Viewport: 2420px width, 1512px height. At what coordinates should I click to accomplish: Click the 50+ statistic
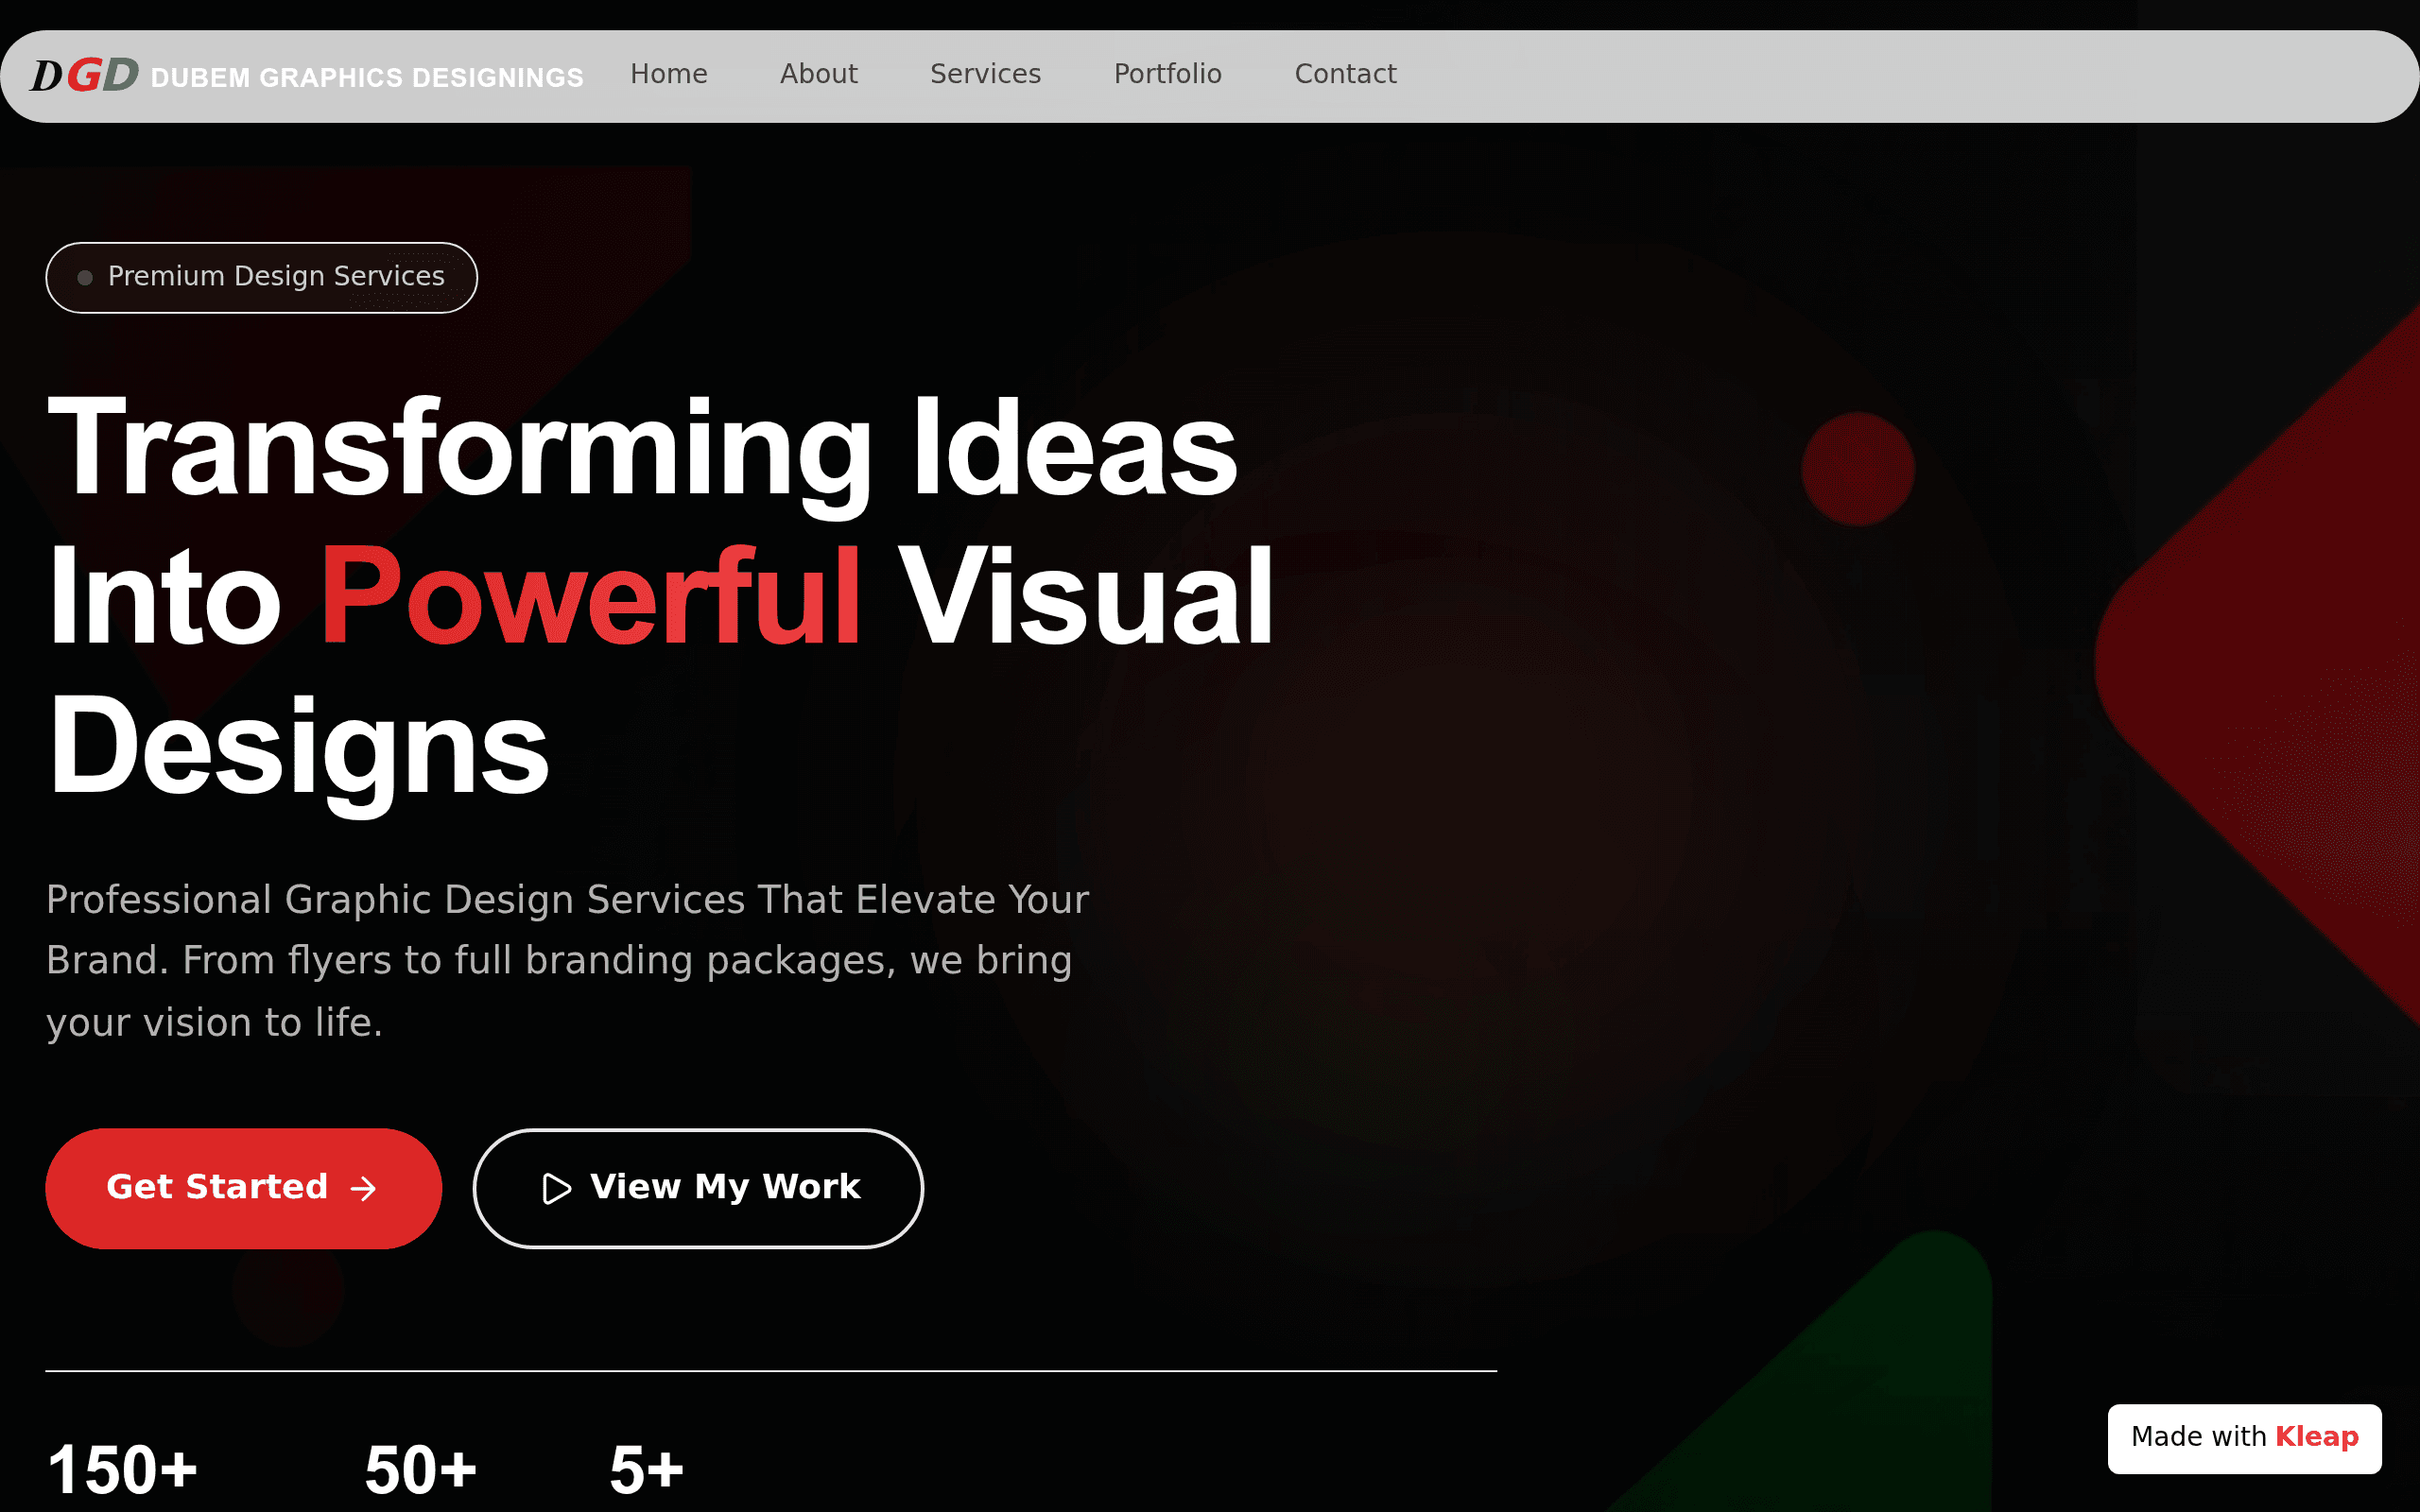pyautogui.click(x=421, y=1469)
